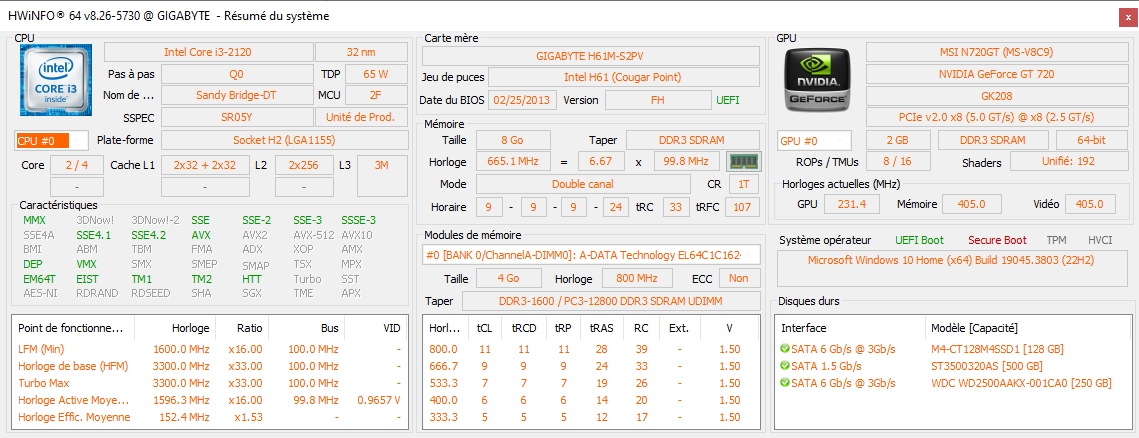Click the BIOS date 02/25/2013

click(523, 100)
